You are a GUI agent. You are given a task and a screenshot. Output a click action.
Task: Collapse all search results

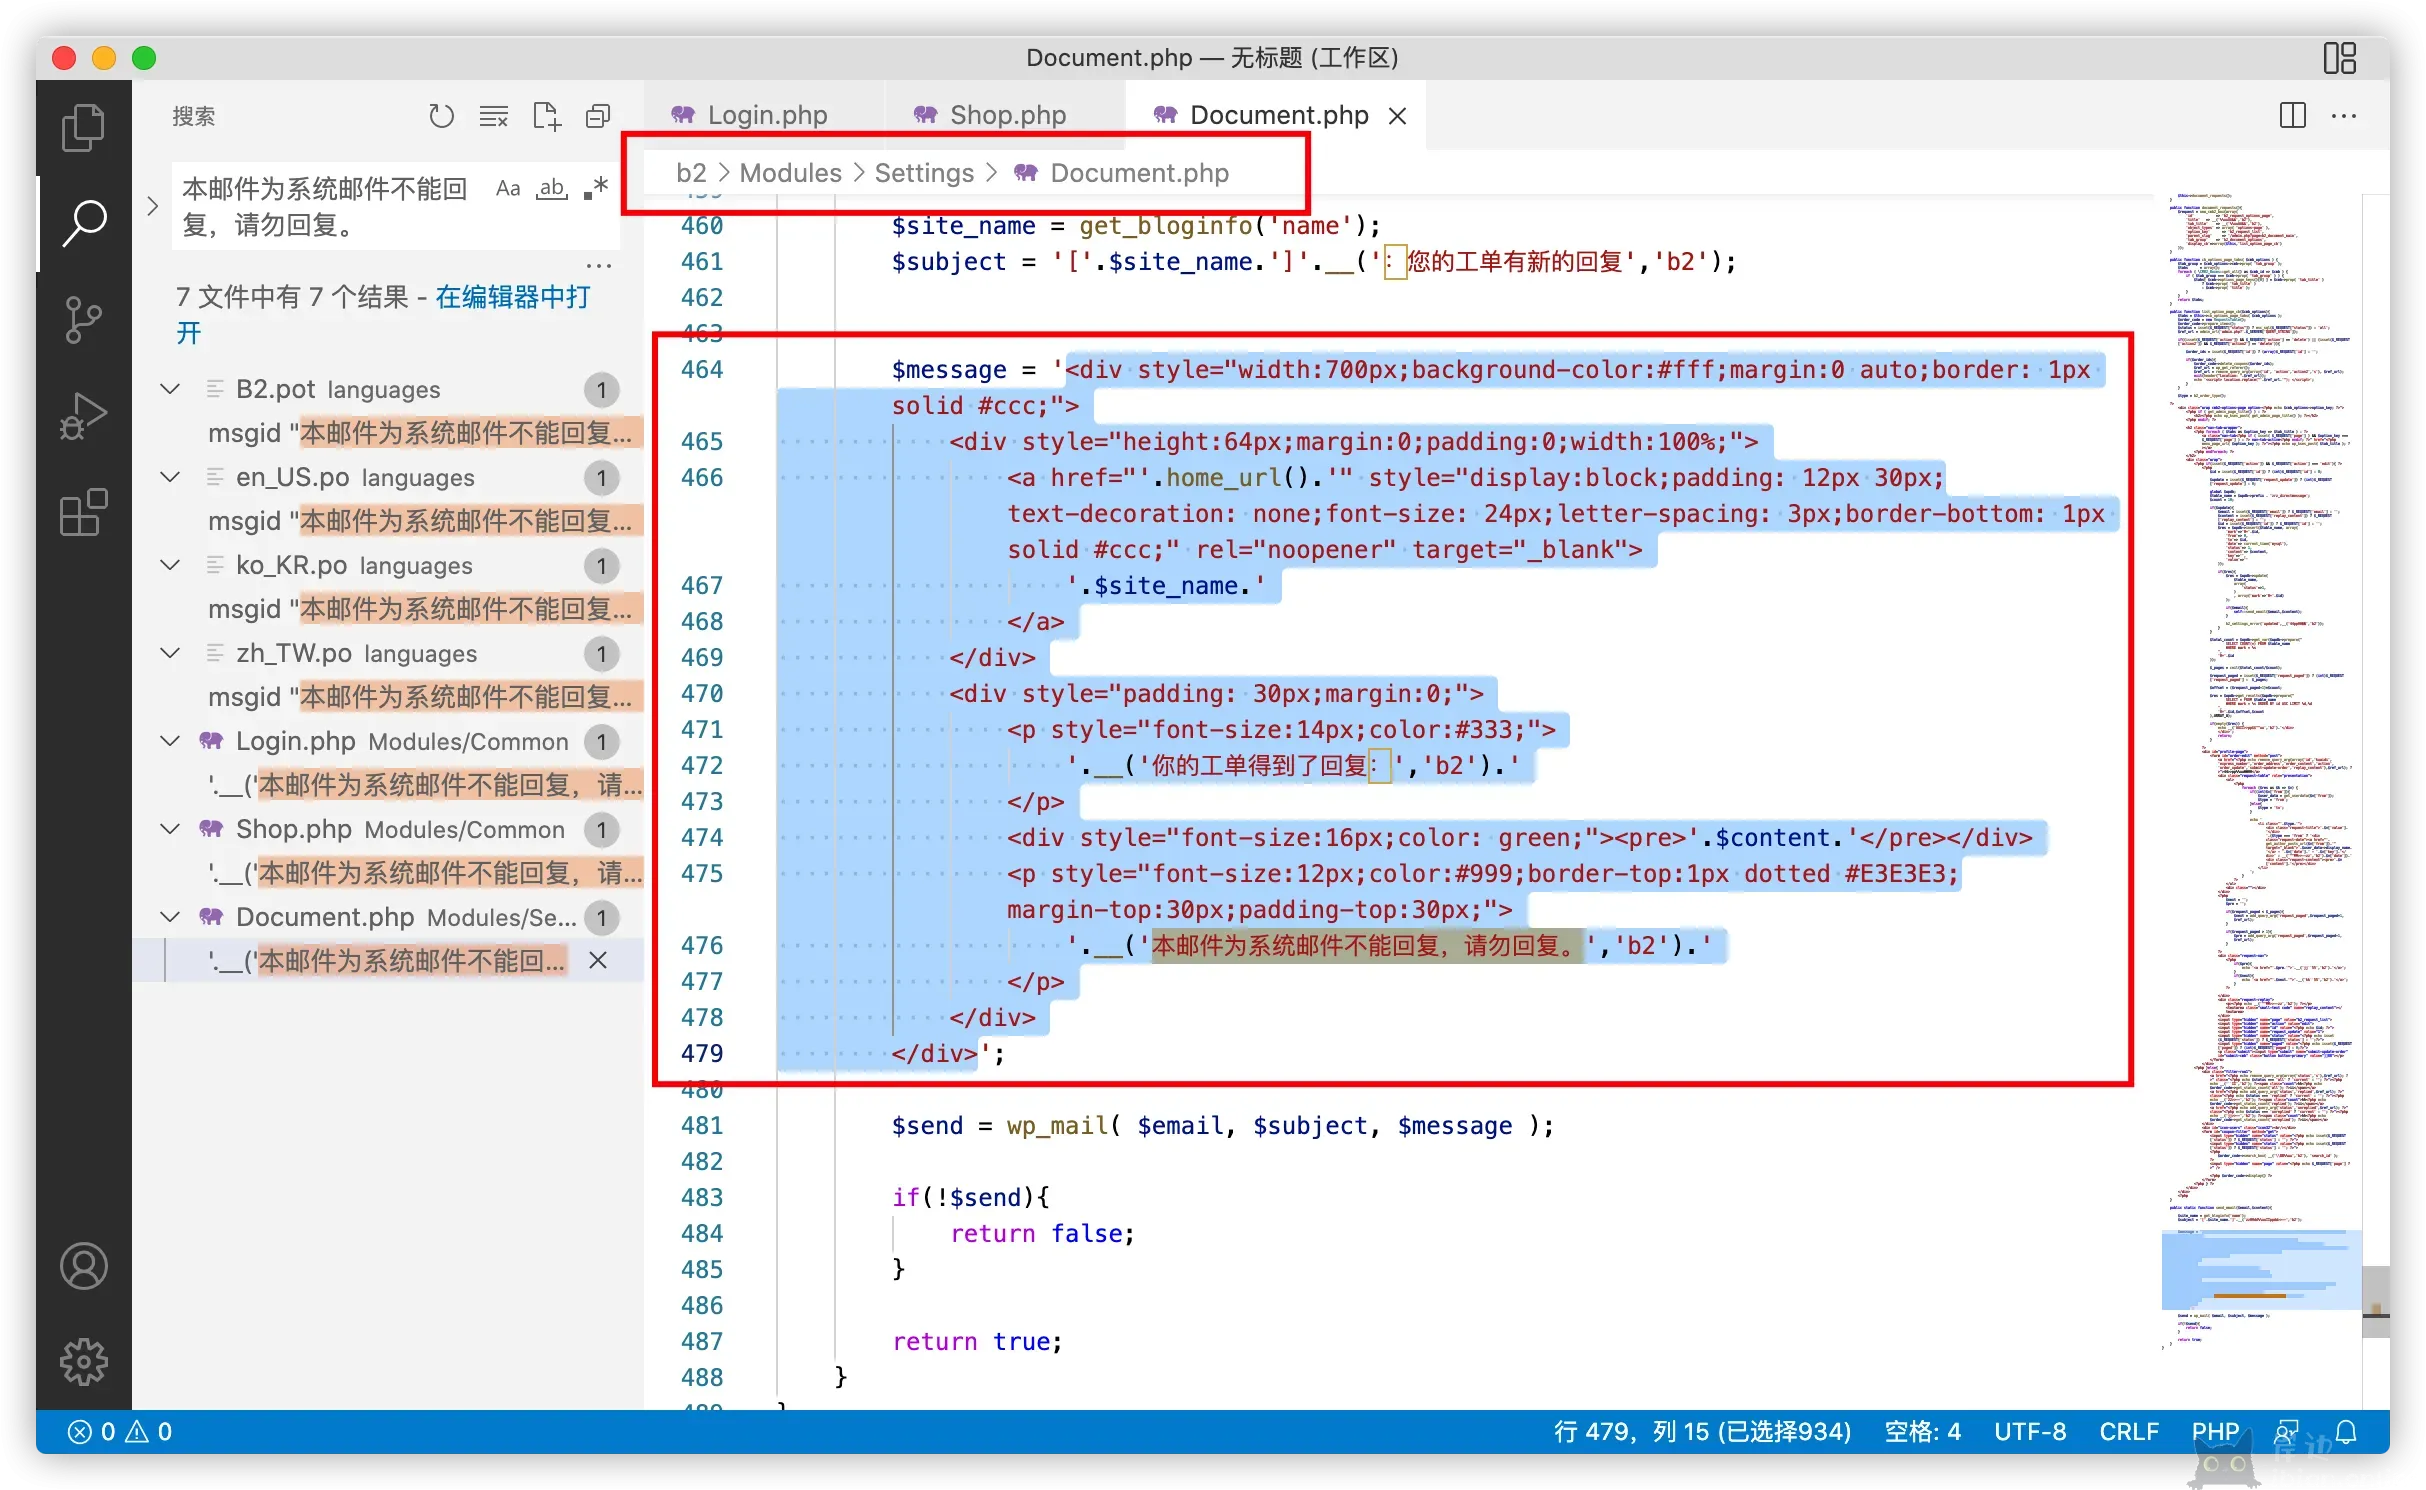(x=598, y=116)
